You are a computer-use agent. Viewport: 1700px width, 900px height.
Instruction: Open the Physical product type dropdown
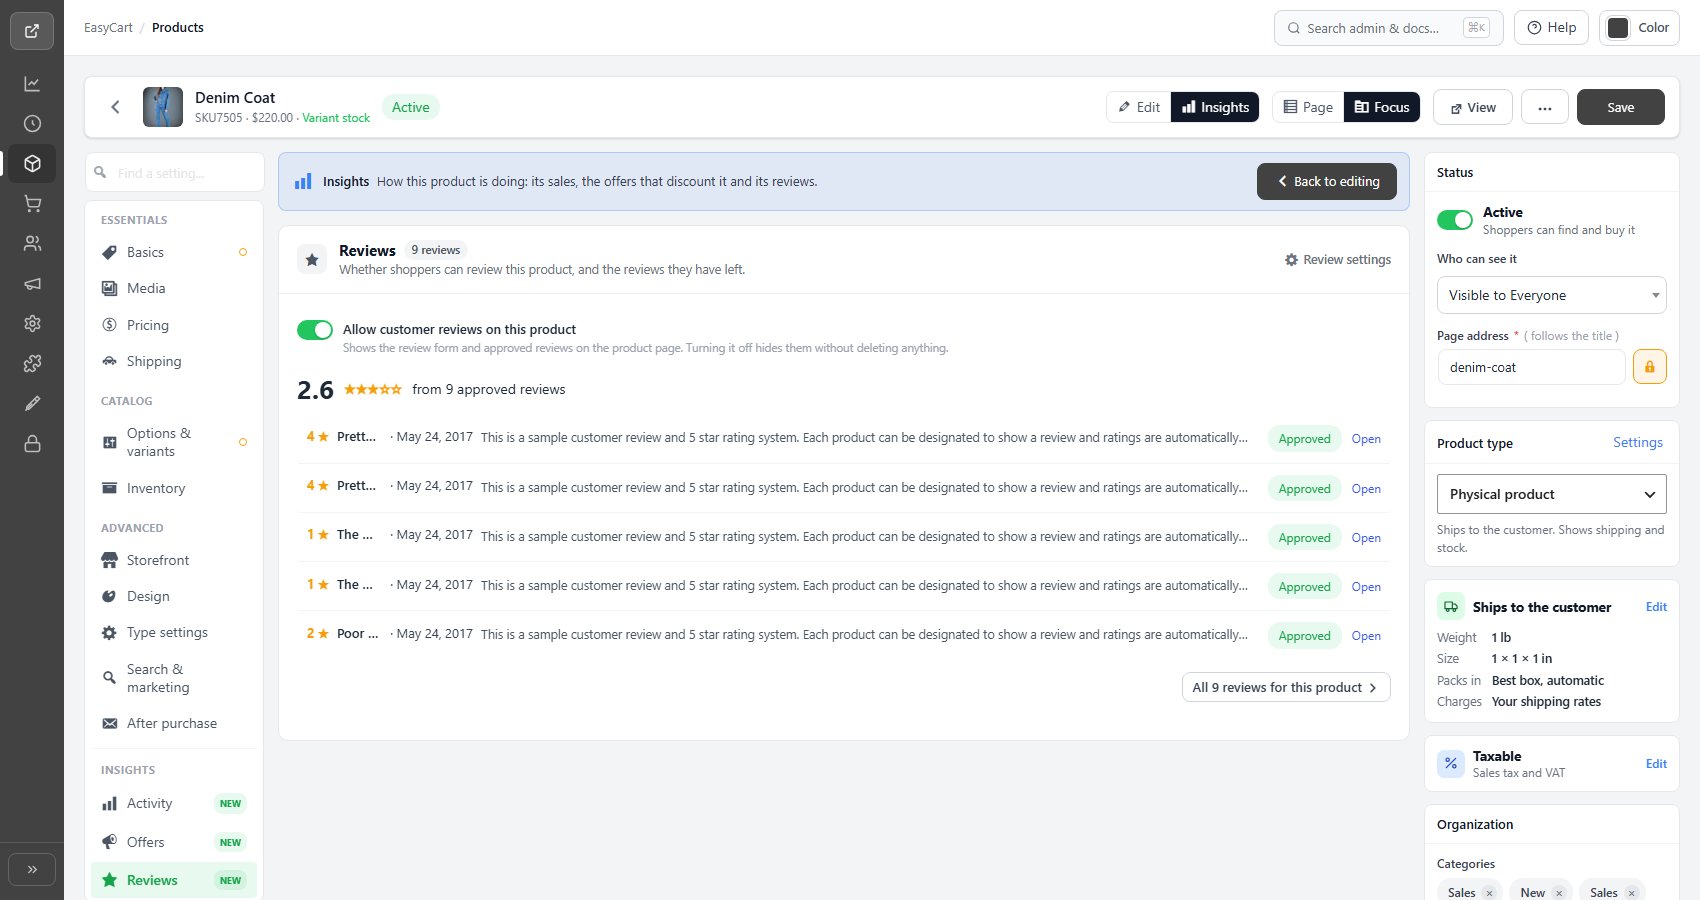[1552, 494]
